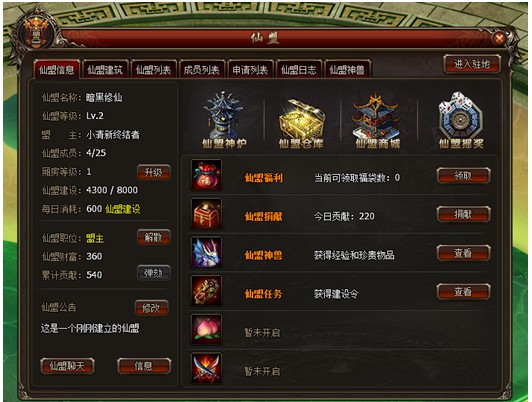532x402 pixels.
Task: Click the crossed swords locked icon
Action: [207, 368]
